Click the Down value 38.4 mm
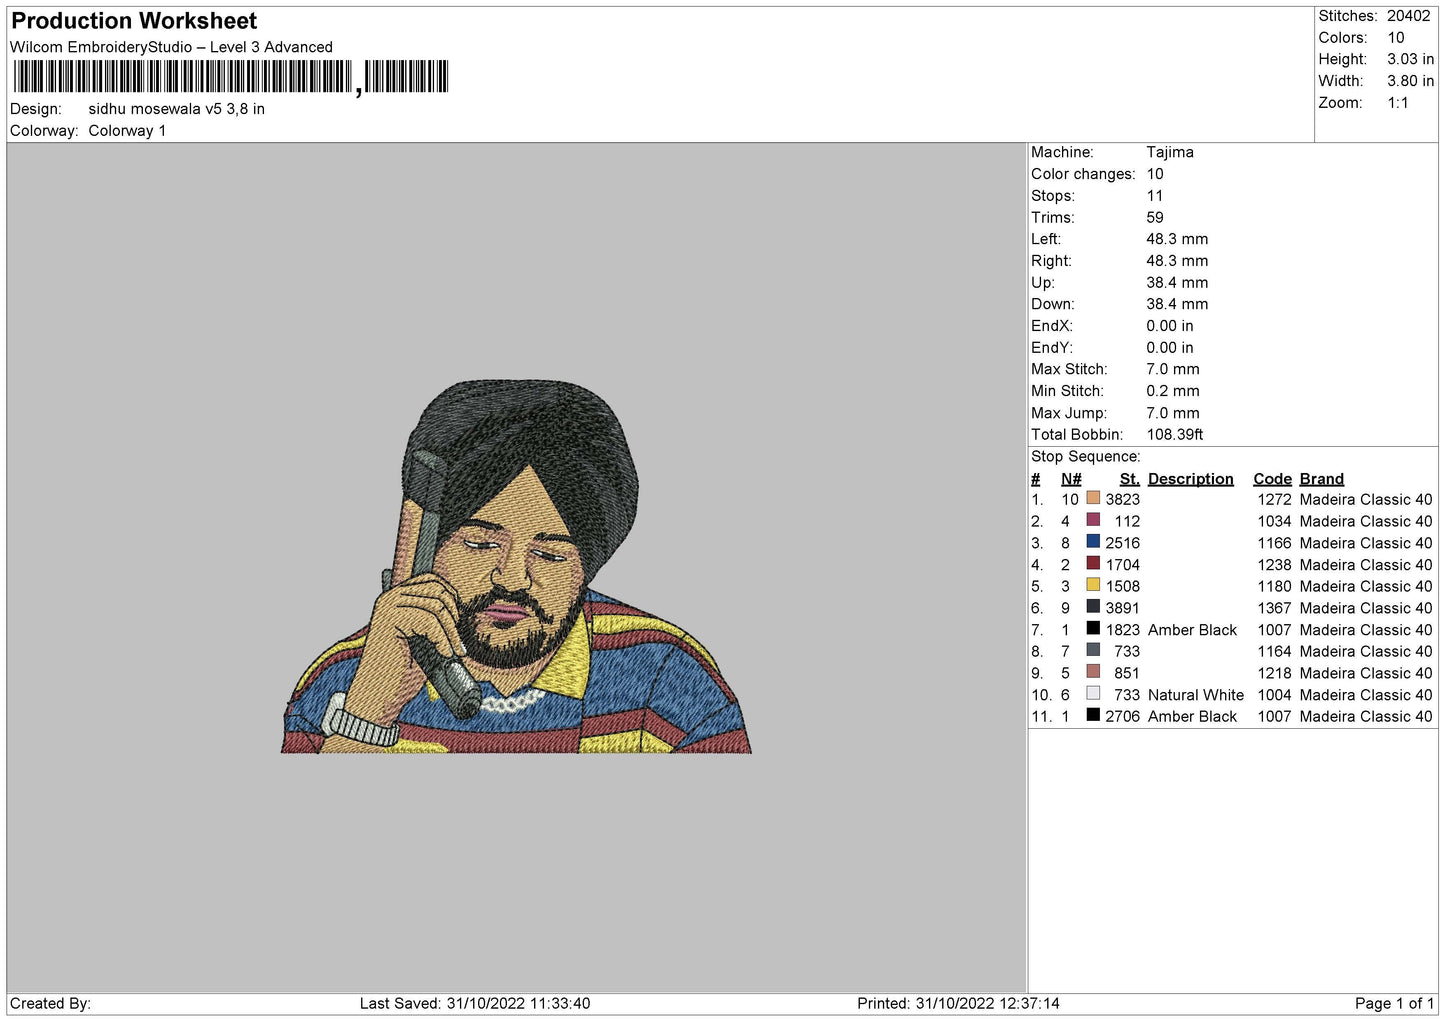Viewport: 1445px width, 1021px height. click(1177, 304)
